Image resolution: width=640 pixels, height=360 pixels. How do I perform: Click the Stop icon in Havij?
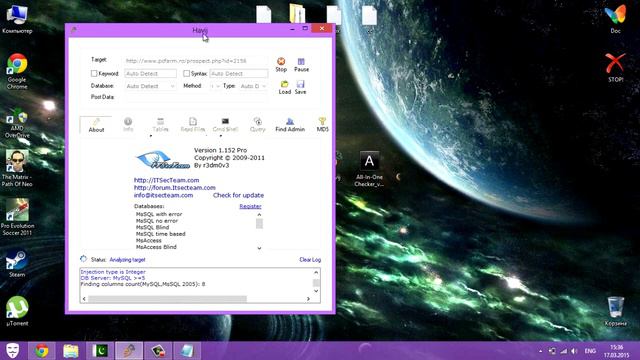tap(281, 62)
